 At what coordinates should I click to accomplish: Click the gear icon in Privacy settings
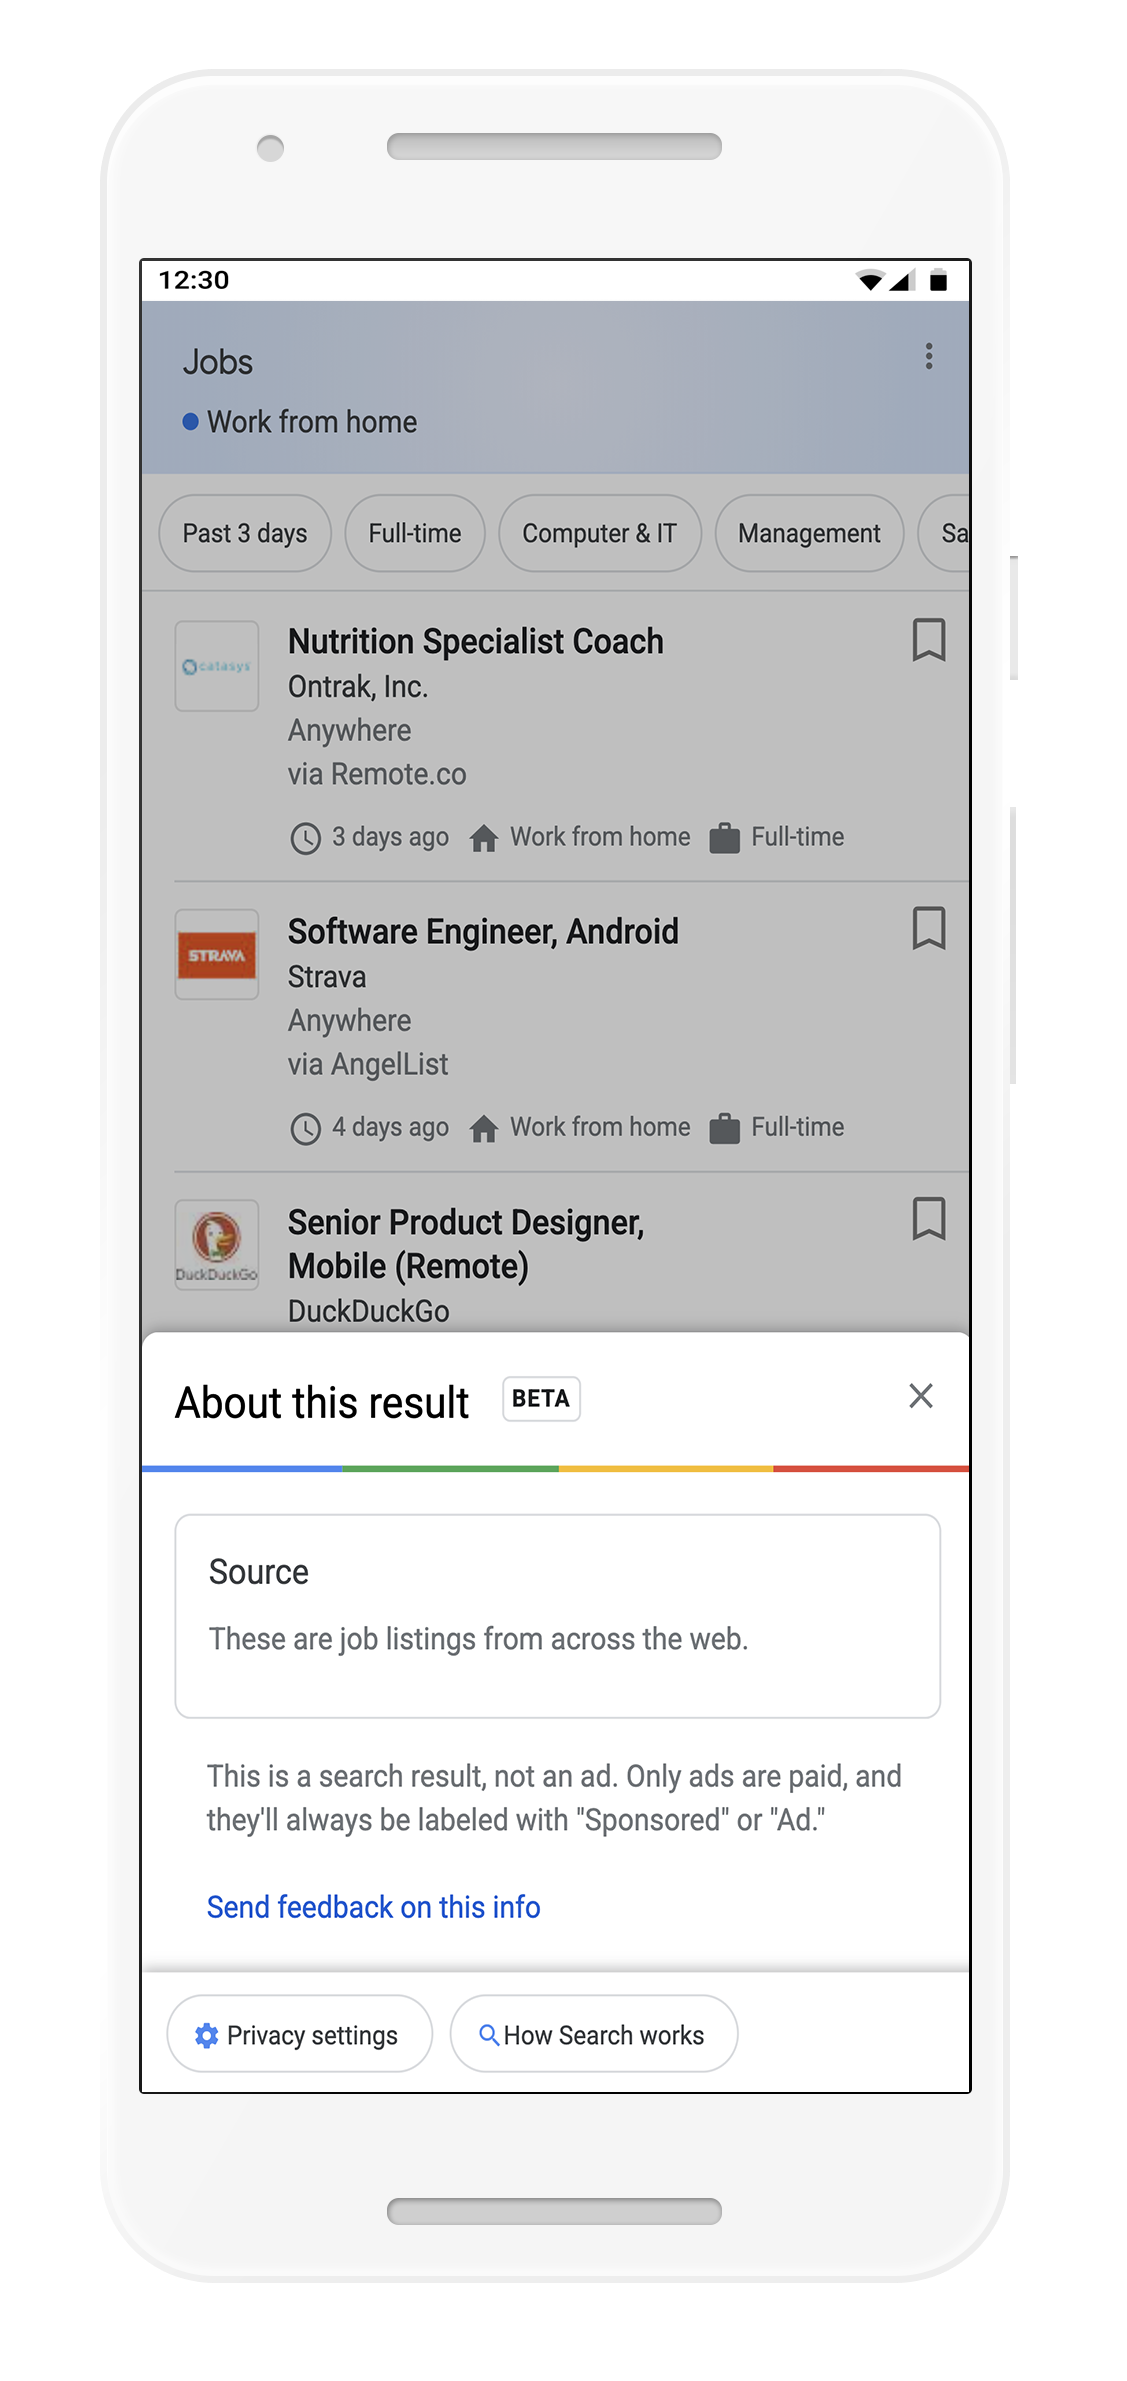pos(207,2035)
